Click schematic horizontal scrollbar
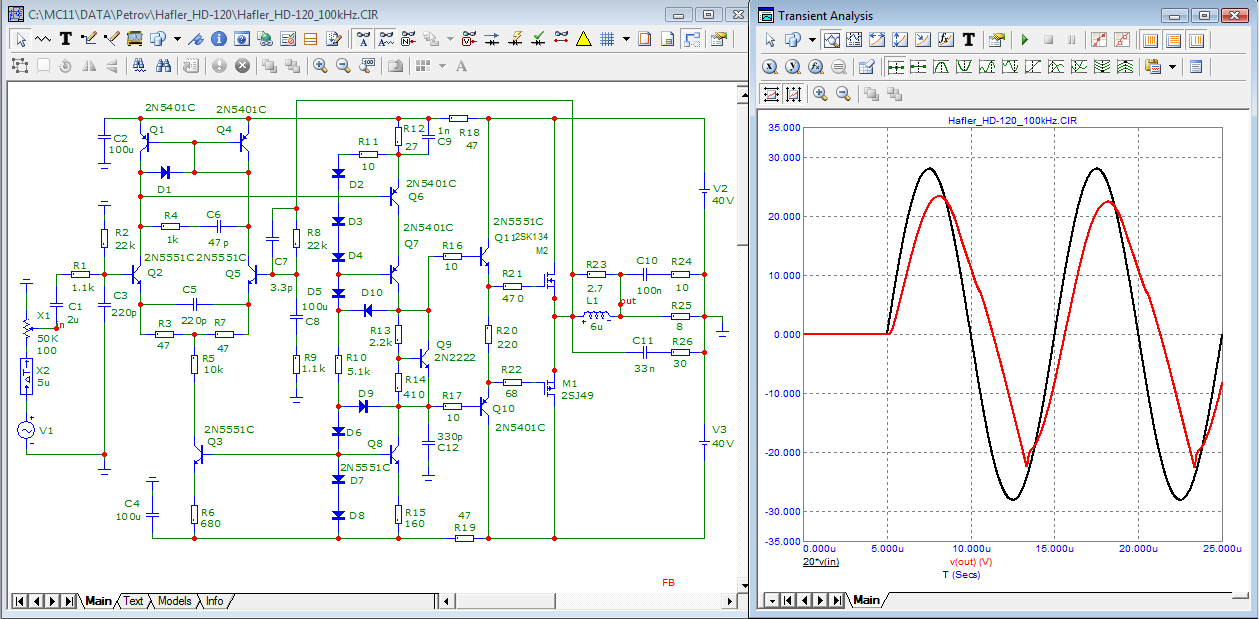The image size is (1259, 619). tap(590, 601)
